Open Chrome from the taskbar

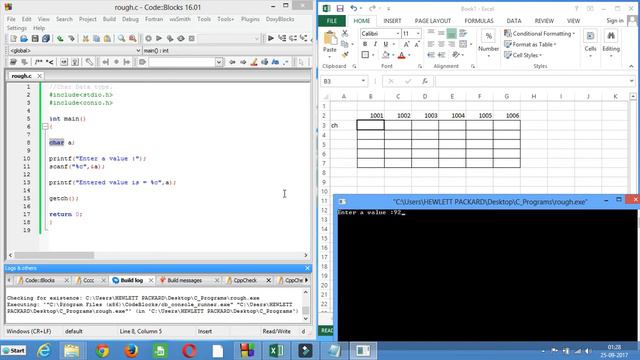[x=102, y=351]
